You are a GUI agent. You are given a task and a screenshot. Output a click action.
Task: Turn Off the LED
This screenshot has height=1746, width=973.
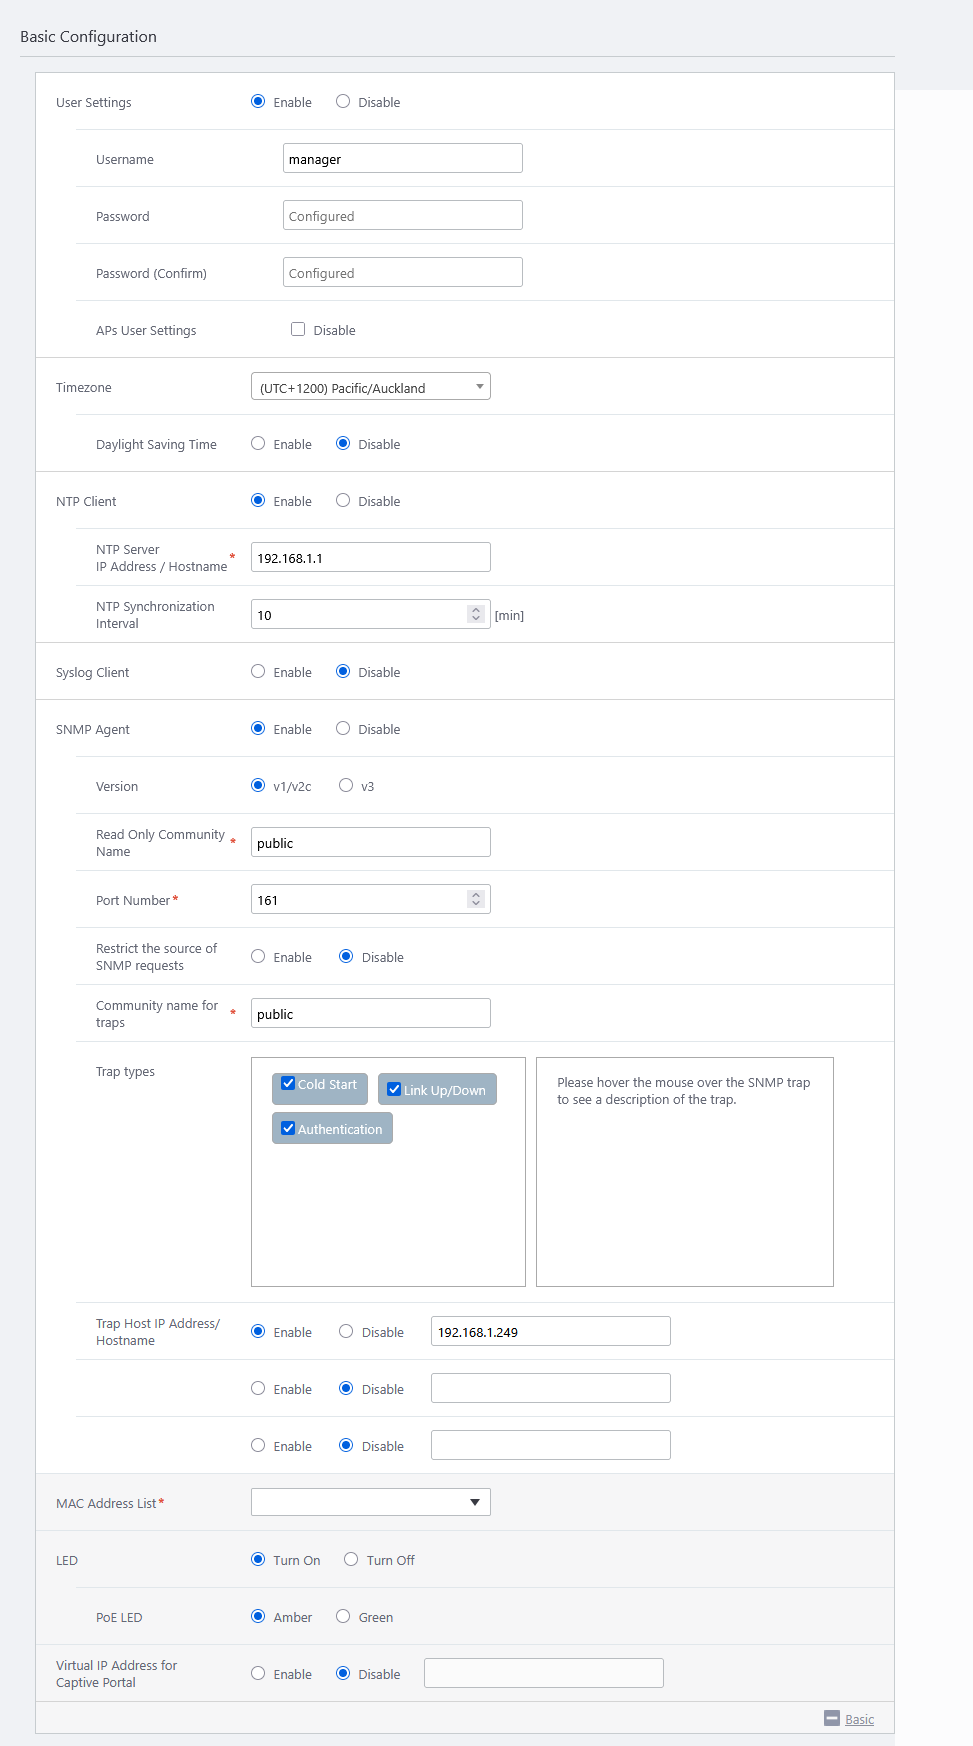pos(351,1560)
